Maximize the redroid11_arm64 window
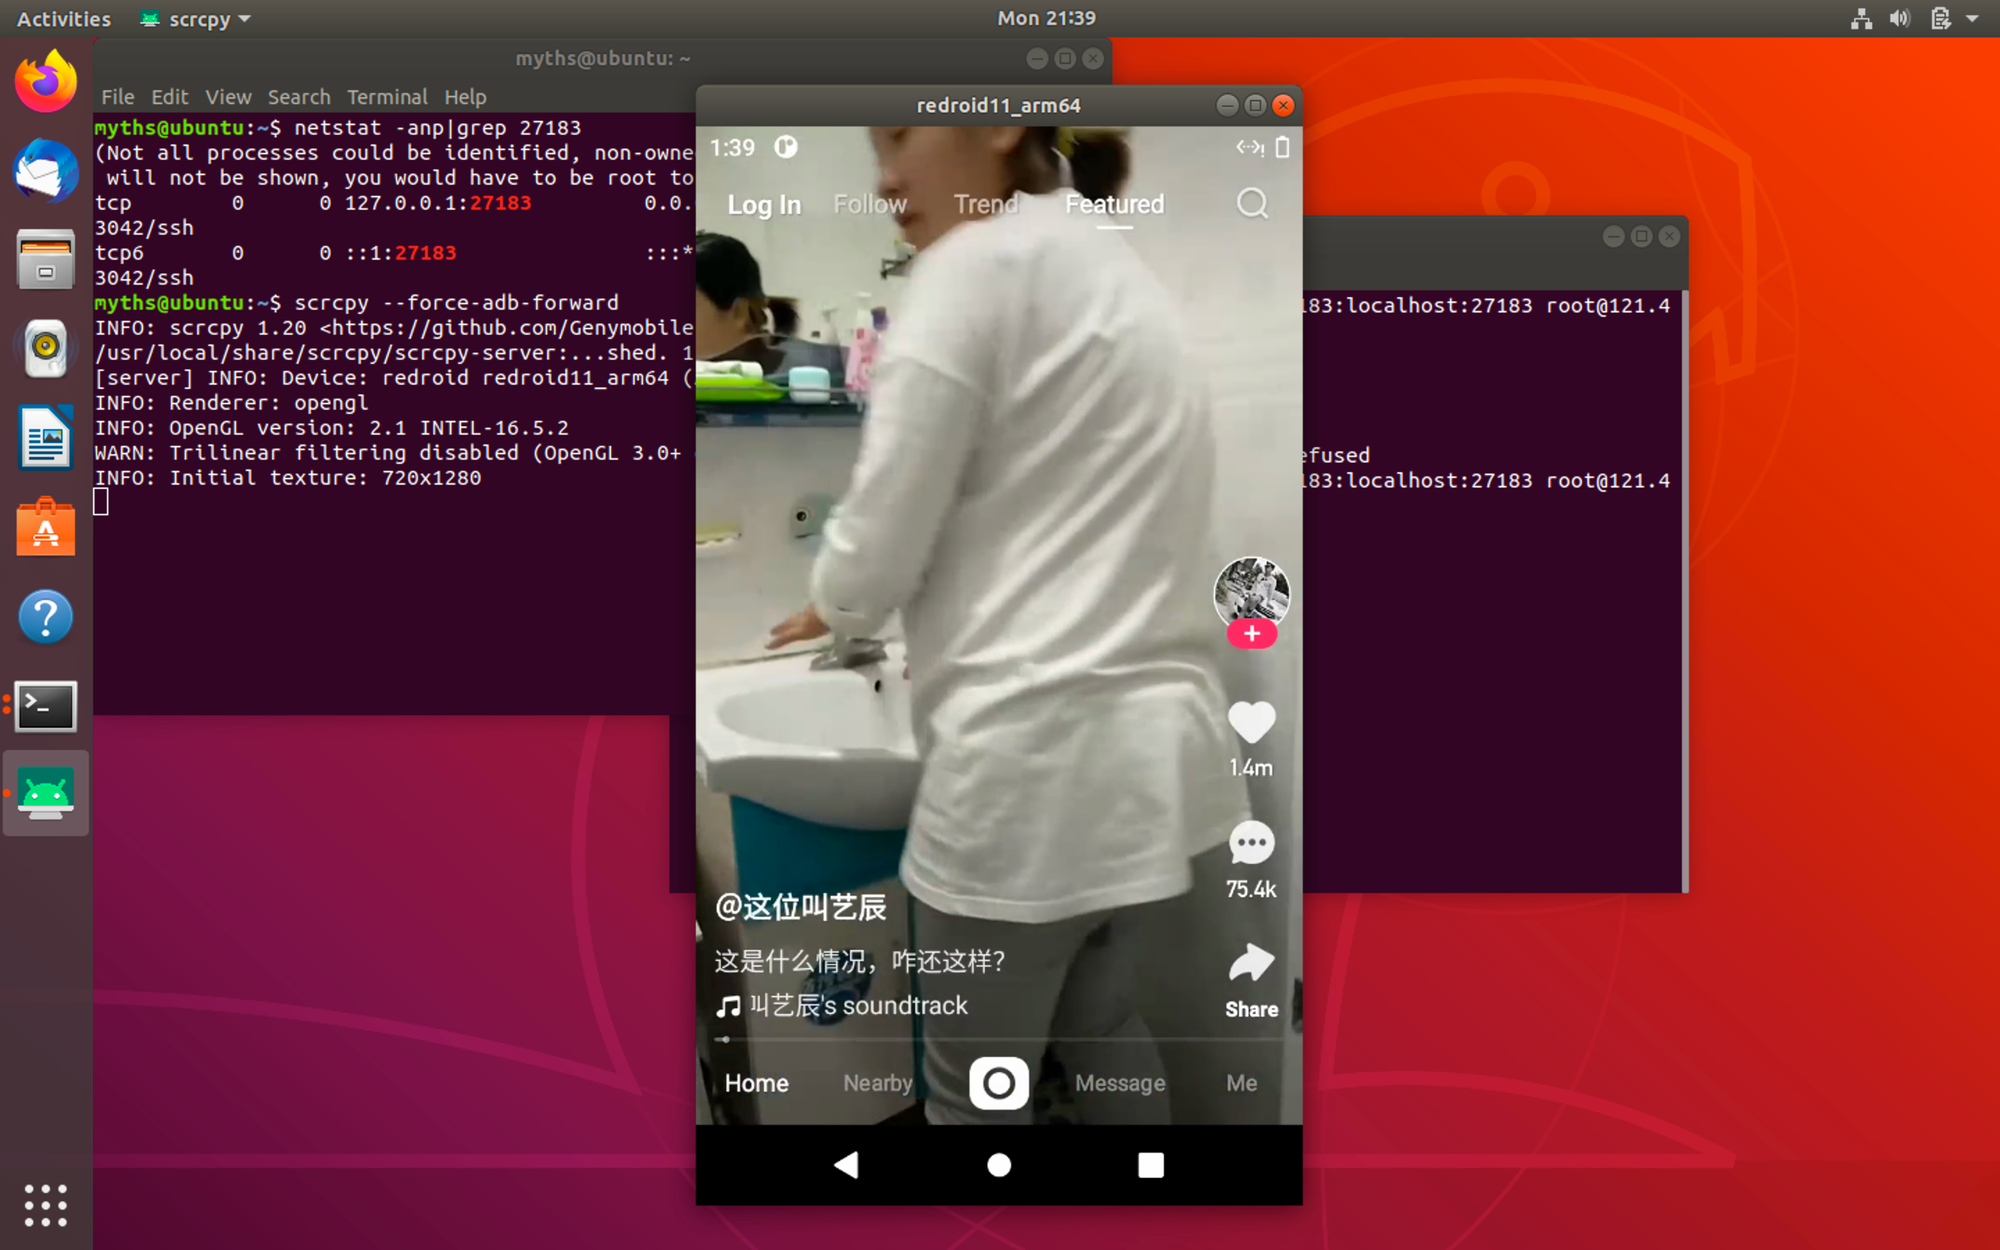 (1255, 105)
